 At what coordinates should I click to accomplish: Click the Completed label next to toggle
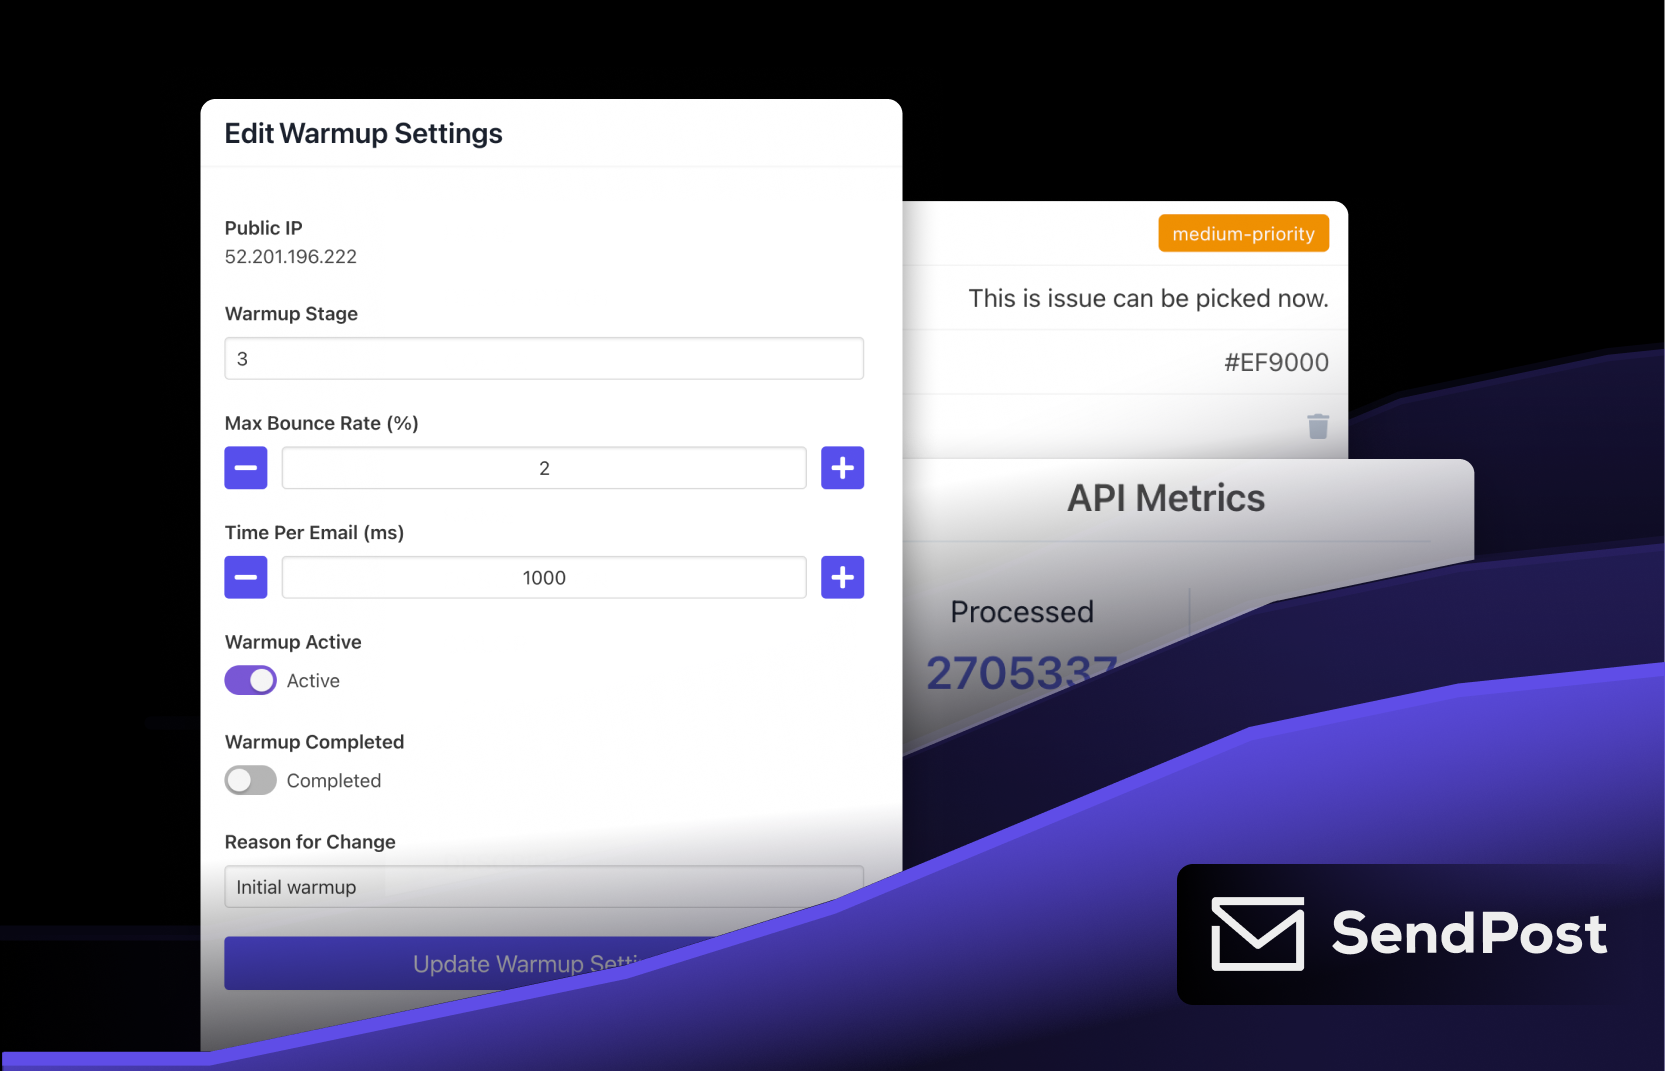tap(334, 781)
